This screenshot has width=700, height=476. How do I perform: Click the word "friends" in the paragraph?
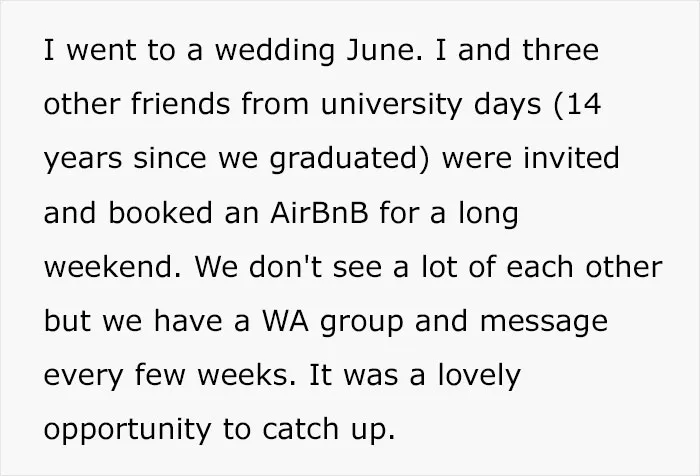click(180, 104)
